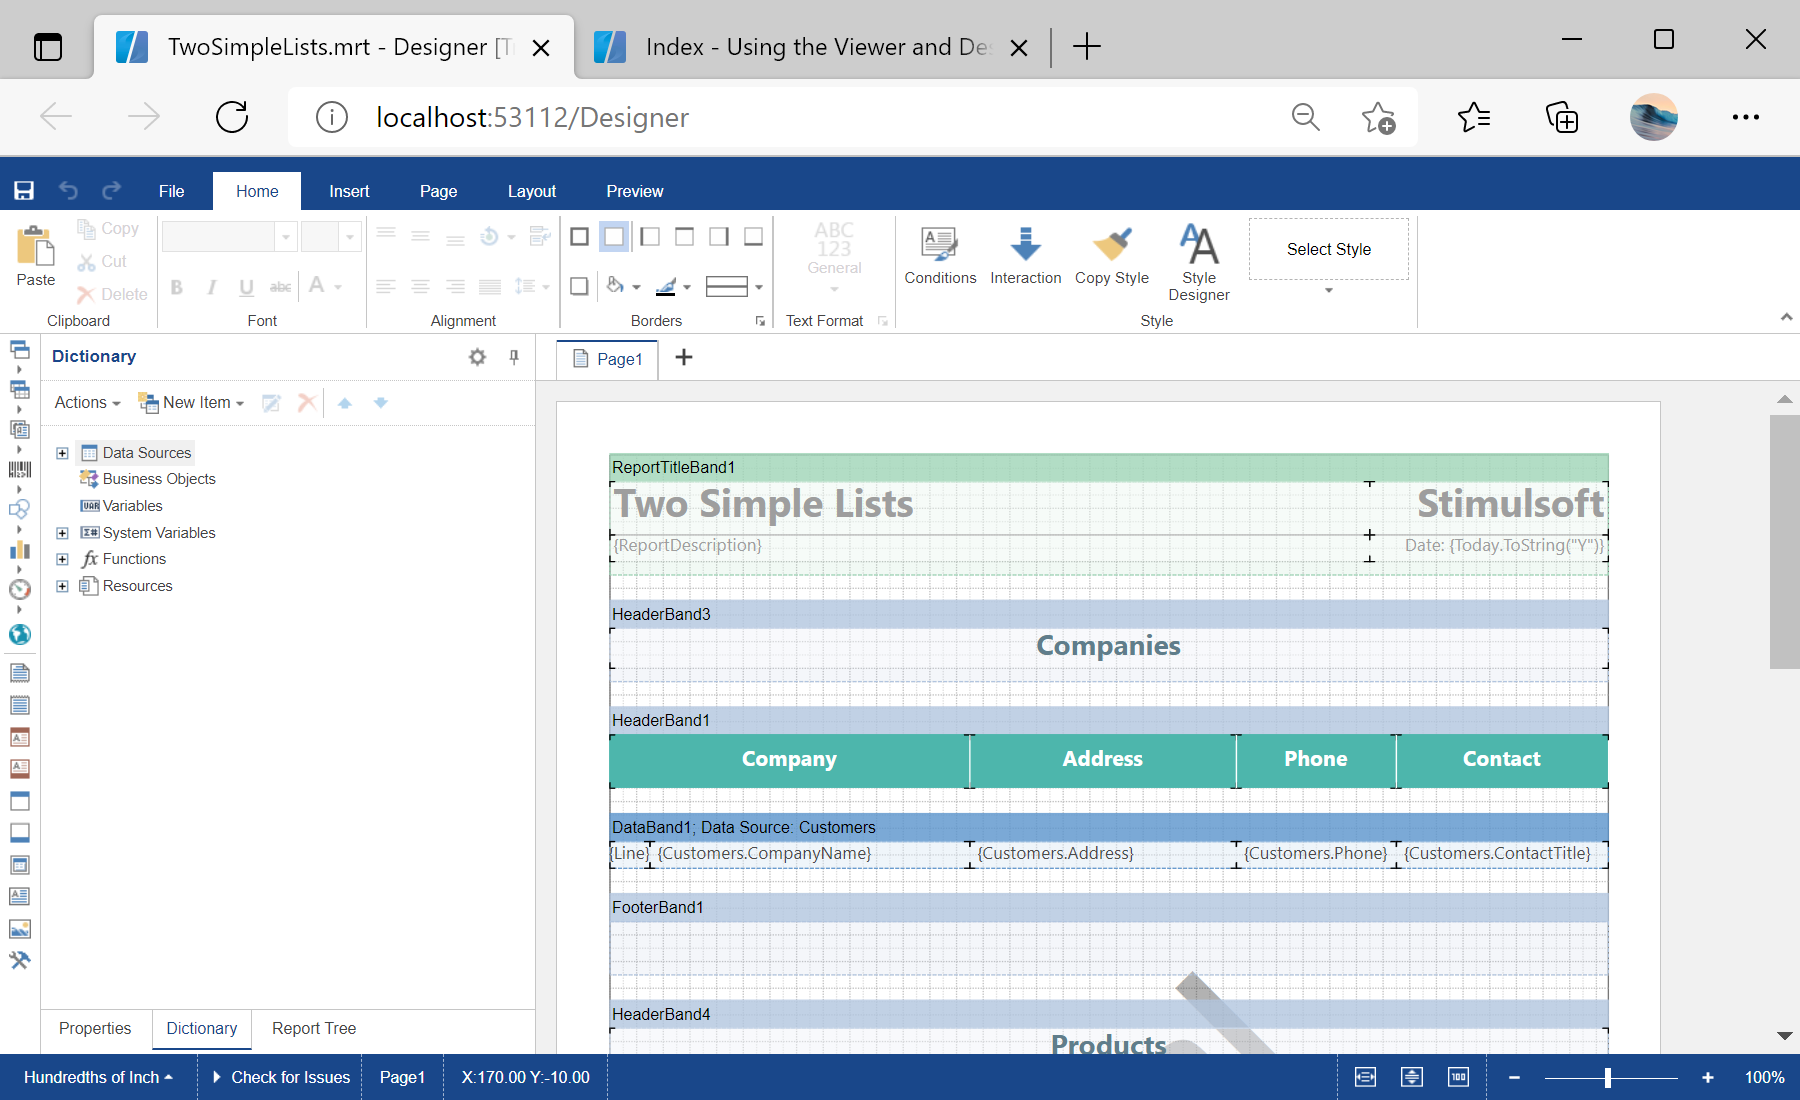Switch to the Page ribbon tab

(438, 191)
